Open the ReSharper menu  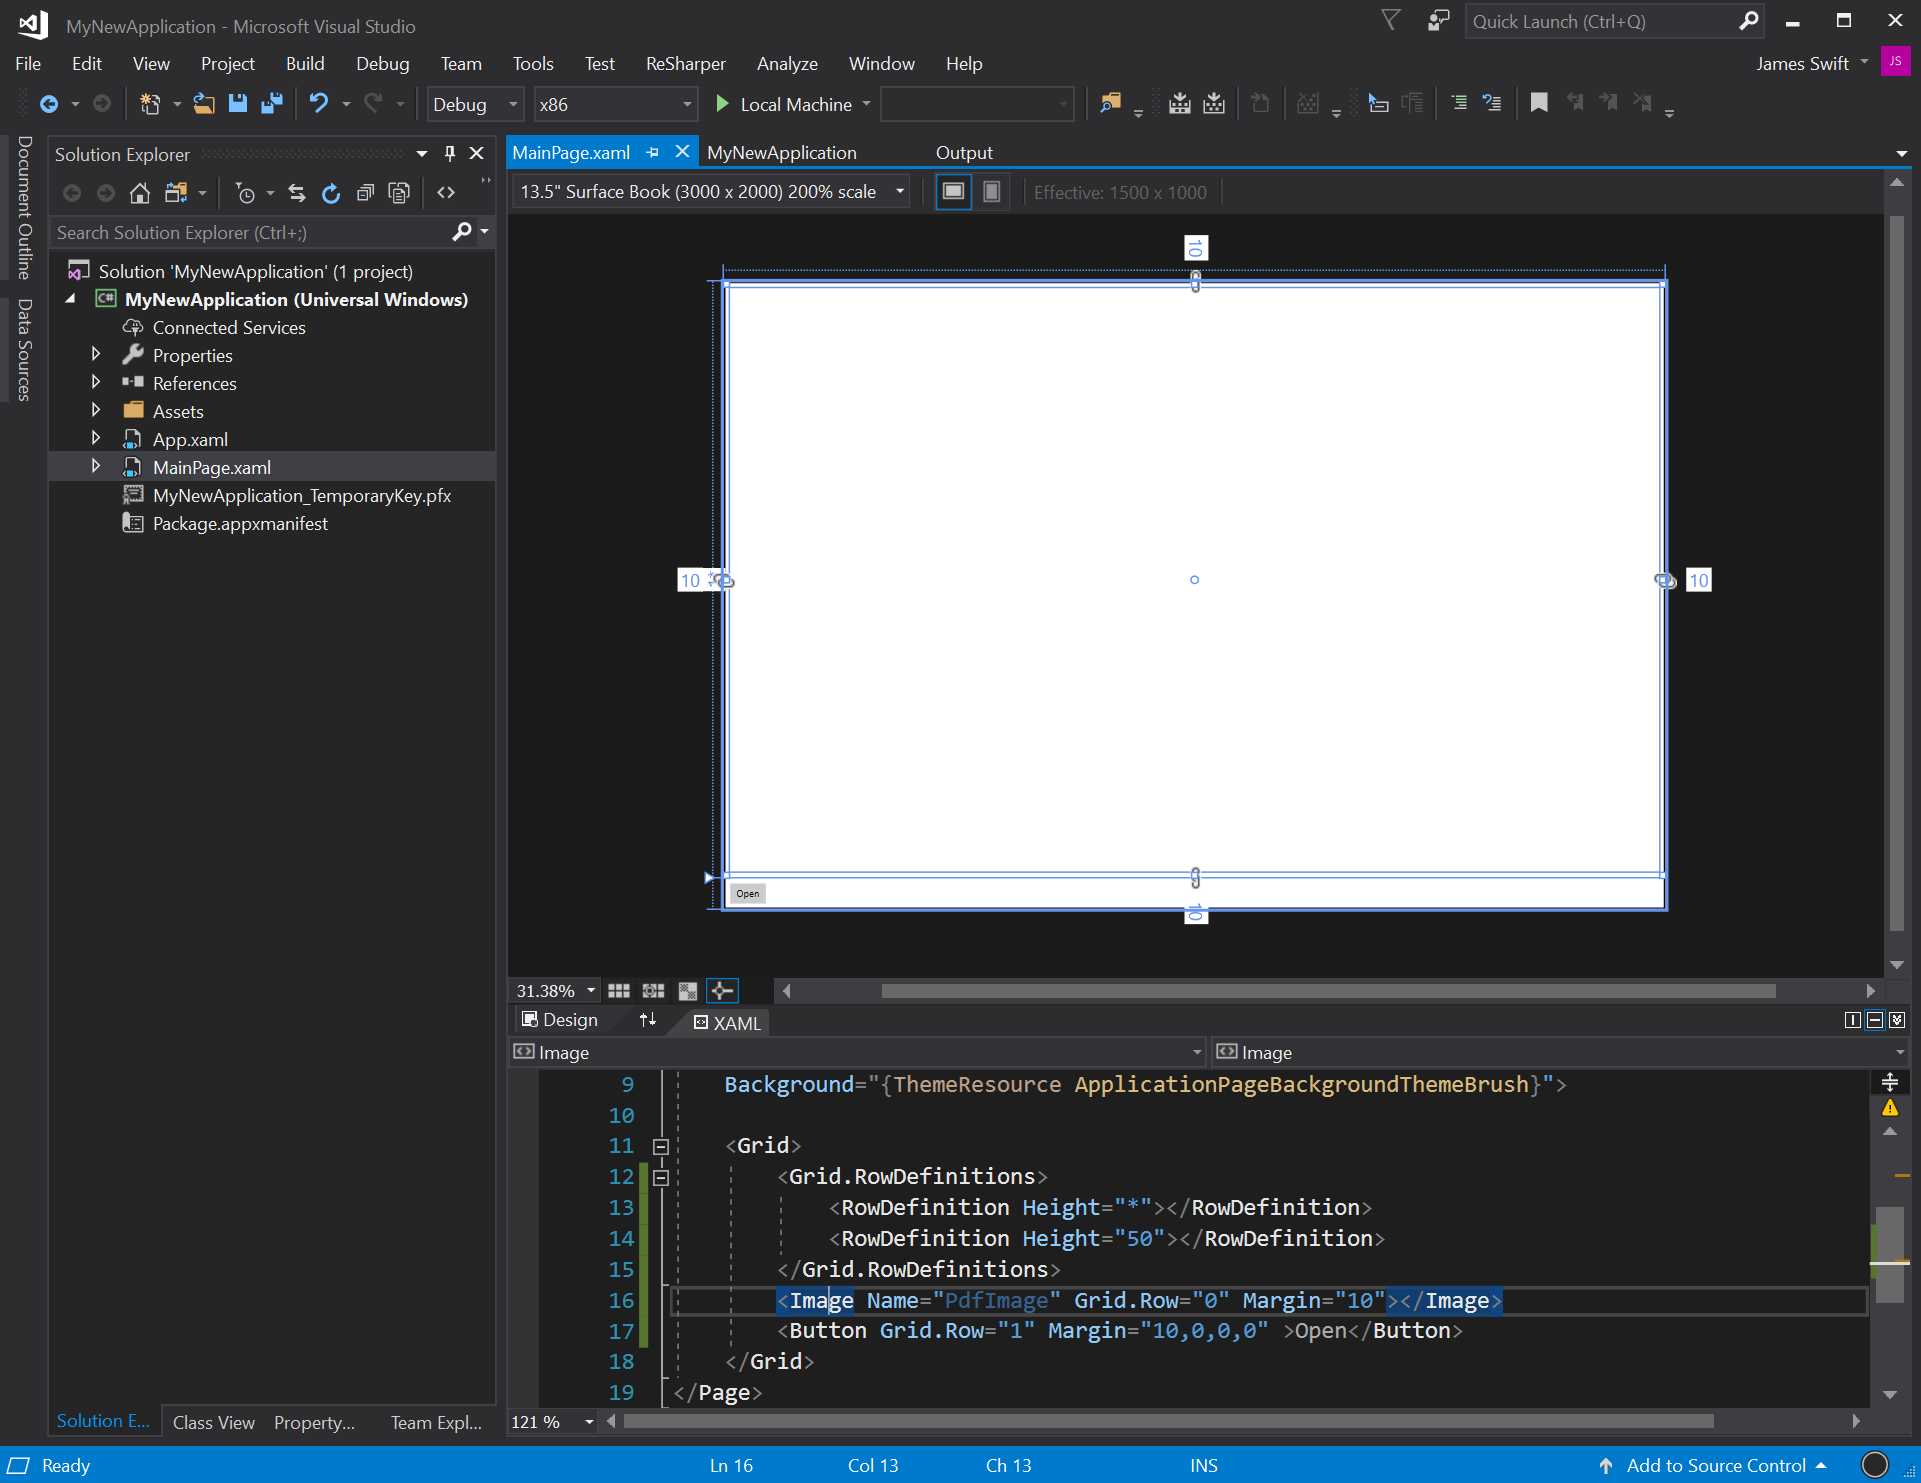coord(685,63)
